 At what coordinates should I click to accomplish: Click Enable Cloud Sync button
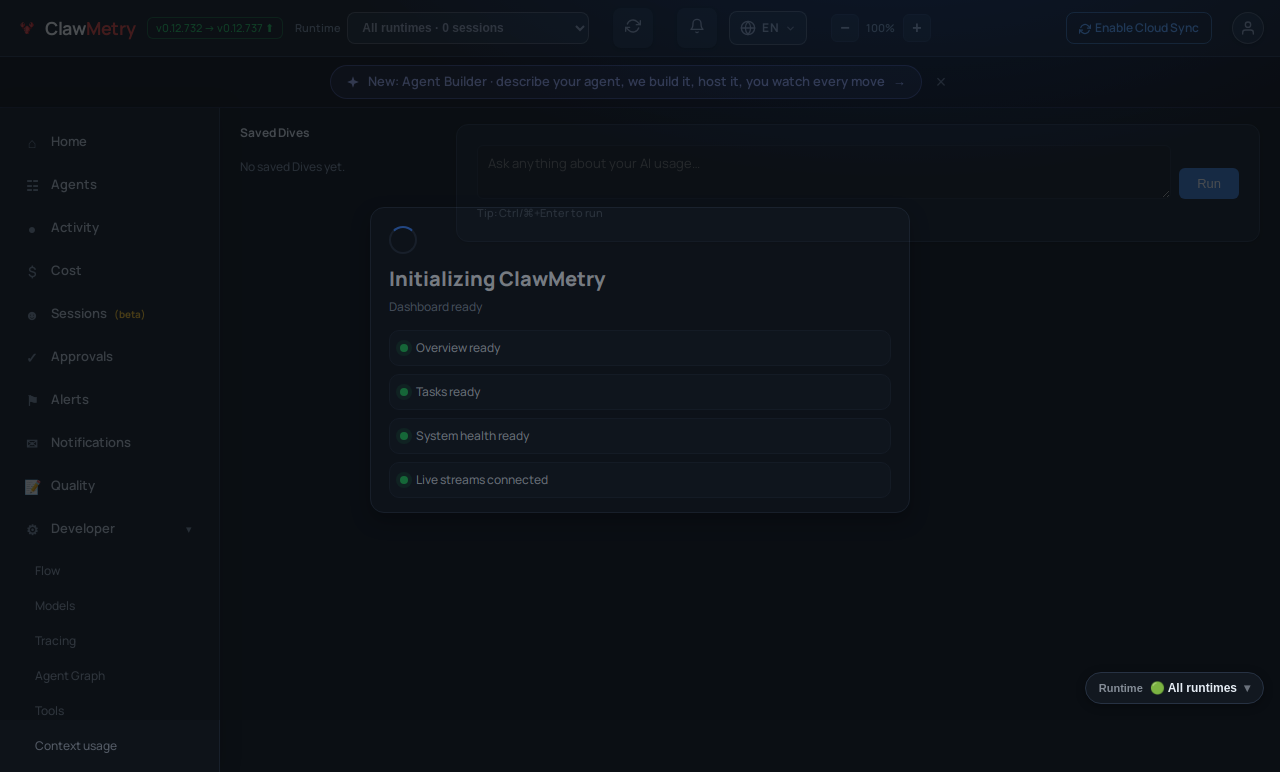(x=1139, y=28)
